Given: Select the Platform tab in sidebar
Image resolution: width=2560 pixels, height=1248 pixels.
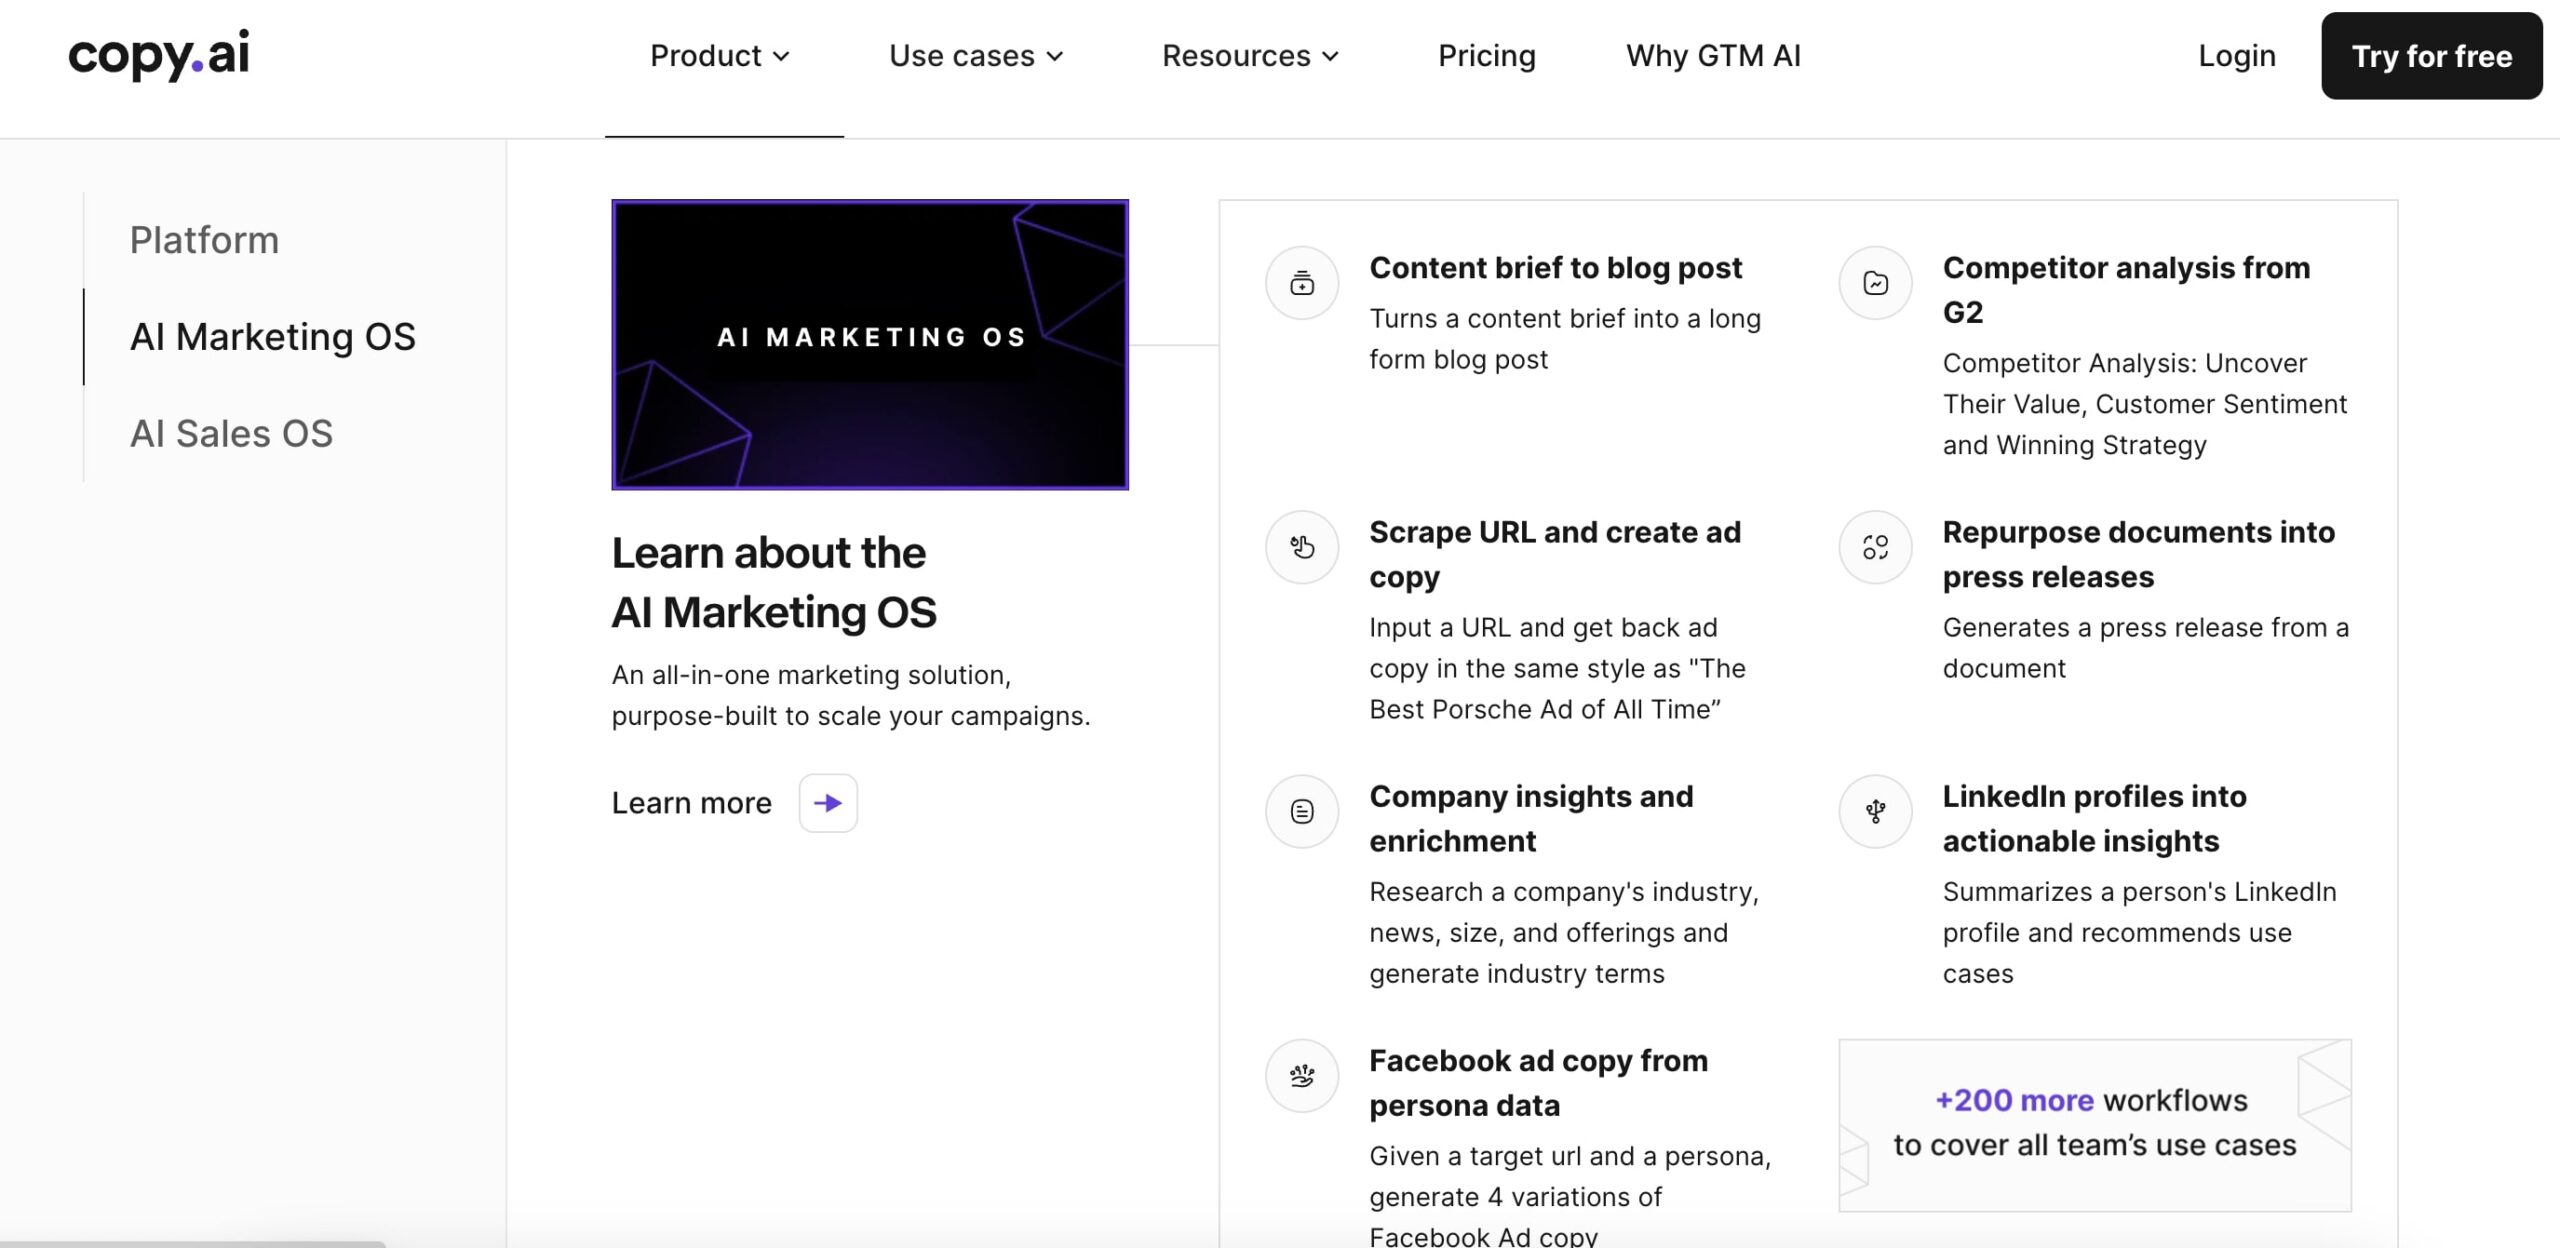Looking at the screenshot, I should [x=204, y=240].
